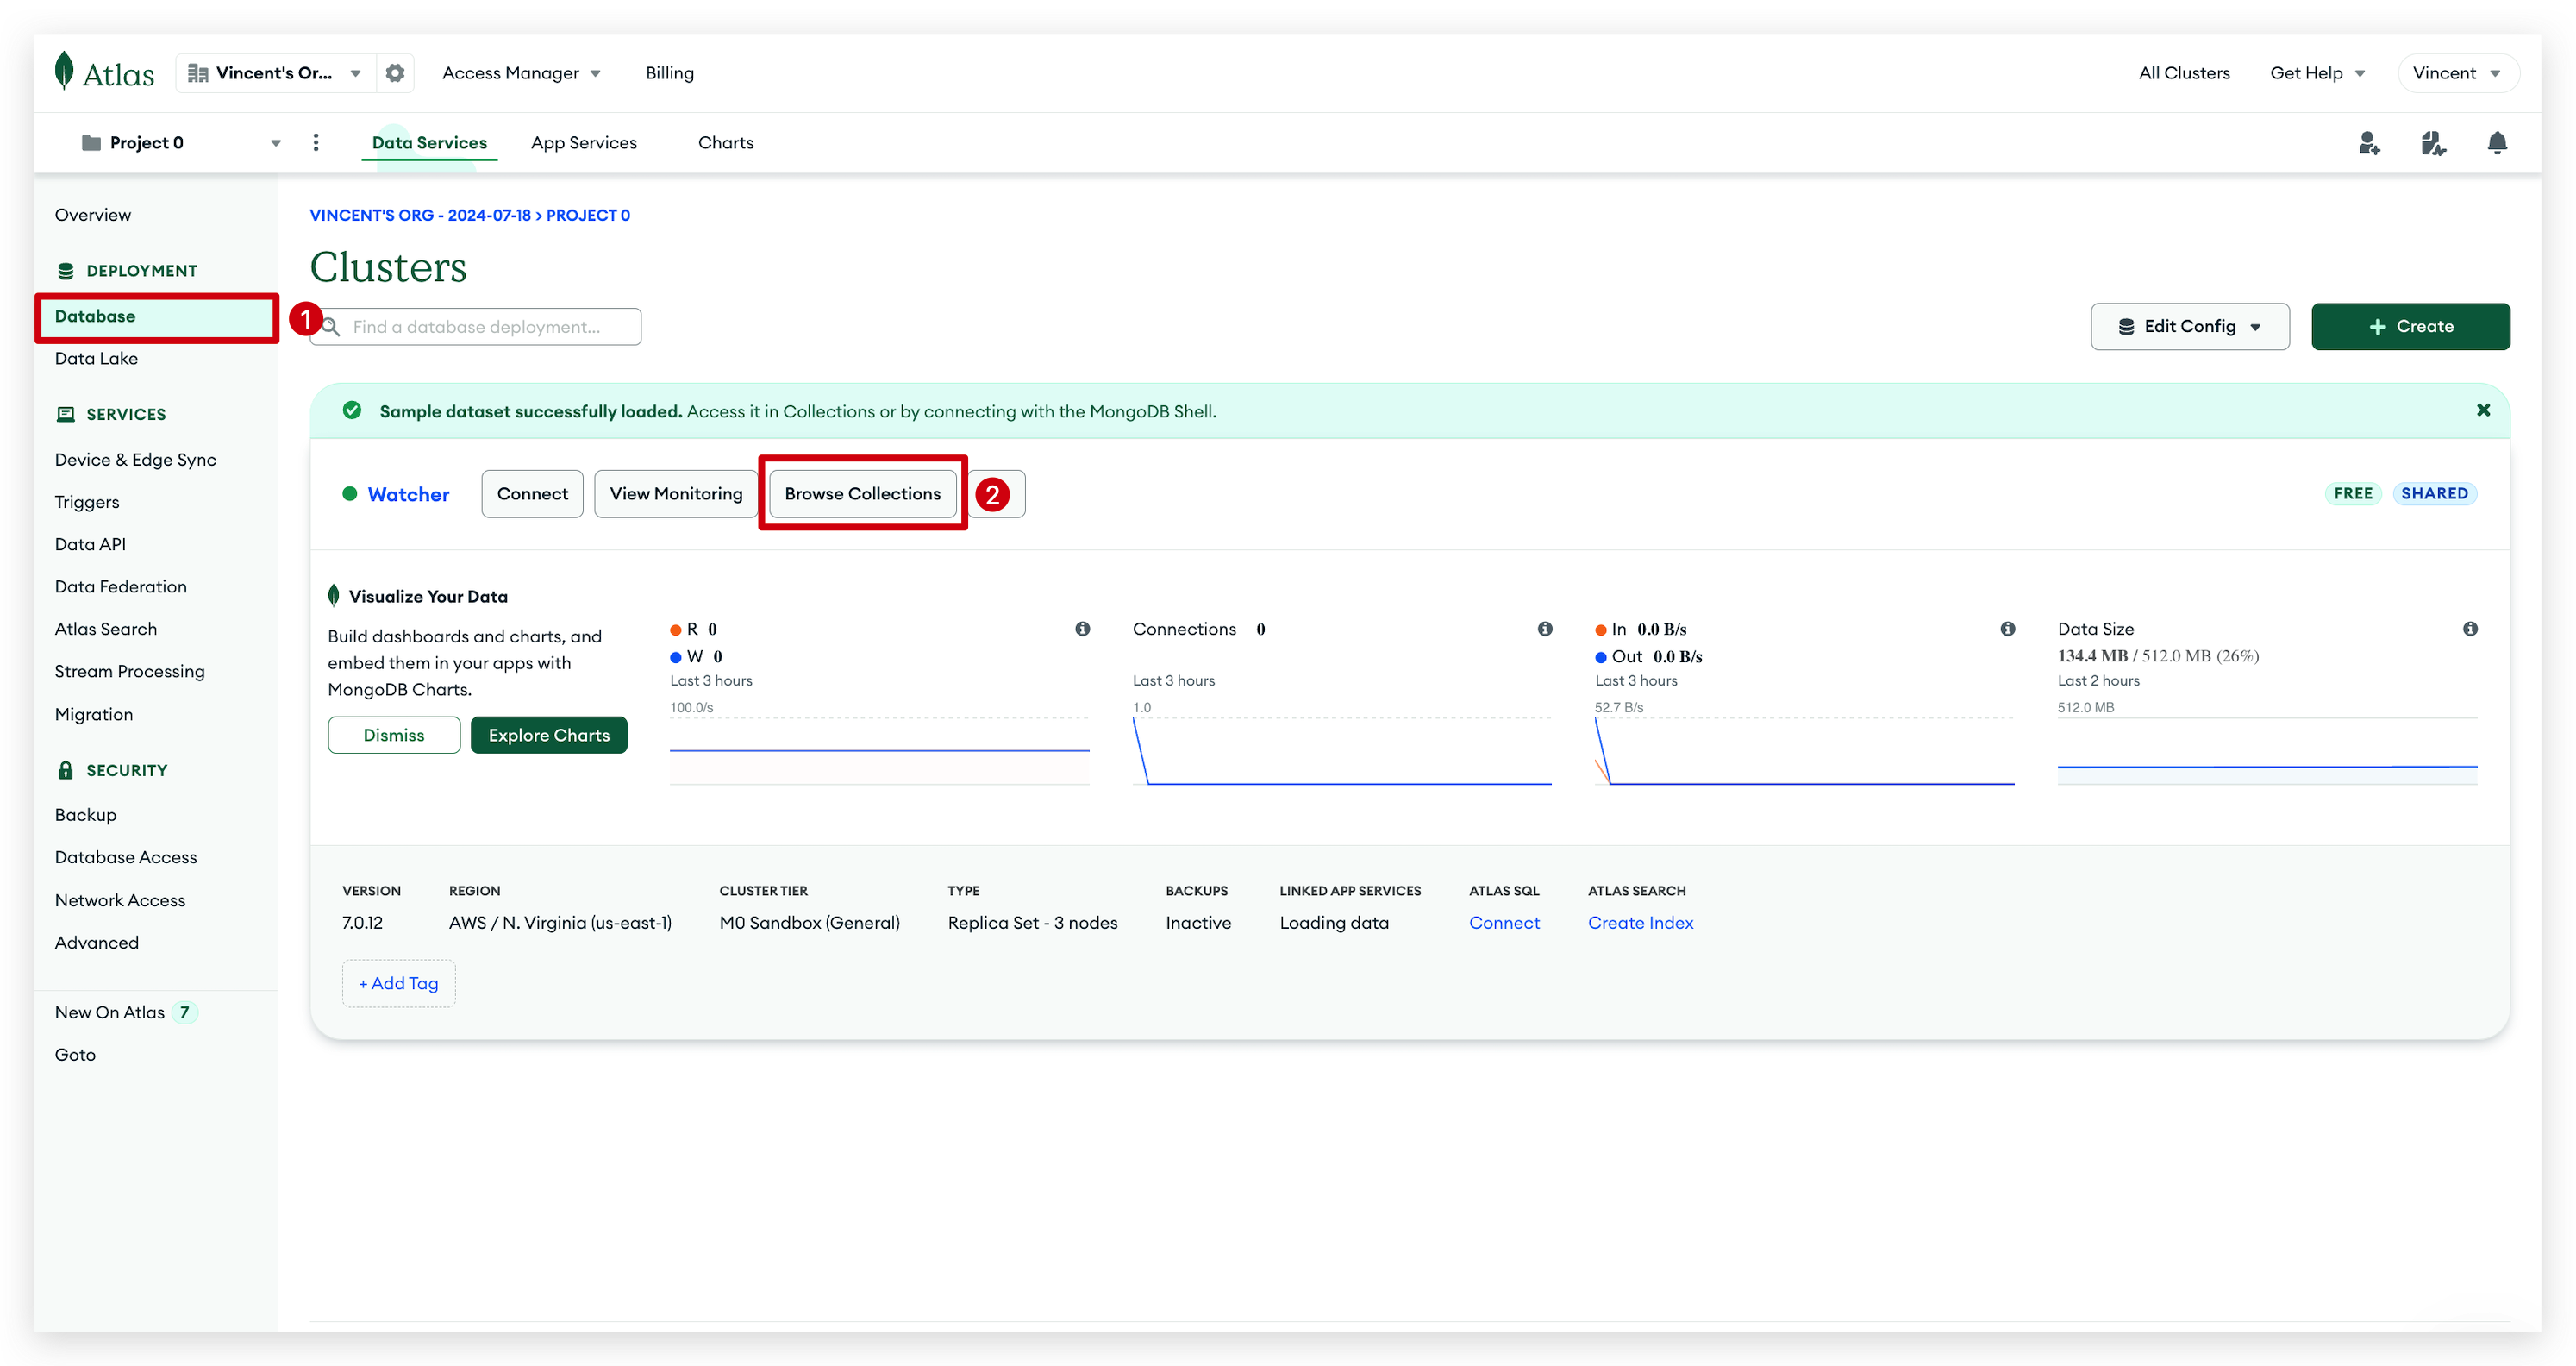2576x1366 pixels.
Task: Click the + Add Tag button
Action: click(398, 983)
